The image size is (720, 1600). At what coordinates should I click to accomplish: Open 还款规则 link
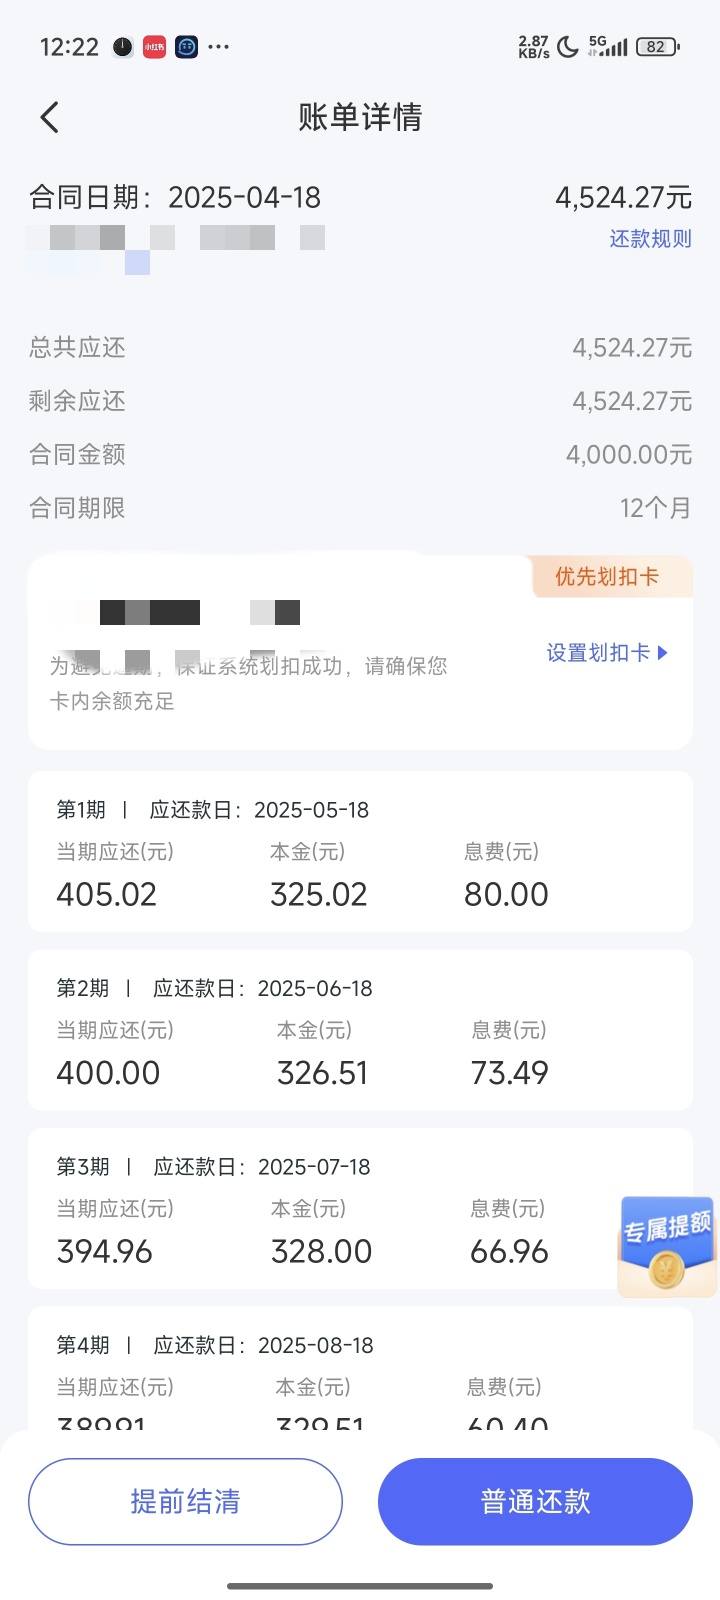650,239
